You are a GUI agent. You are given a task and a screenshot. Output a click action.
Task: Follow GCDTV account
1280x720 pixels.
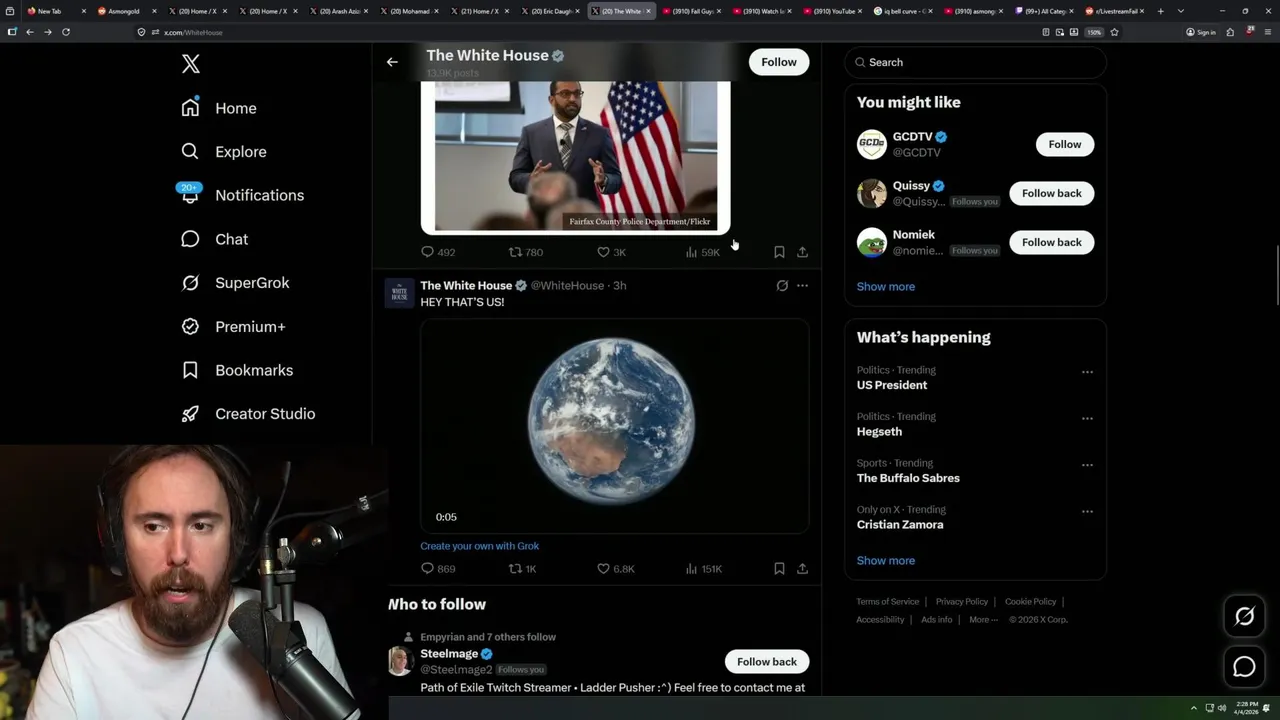pos(1064,144)
